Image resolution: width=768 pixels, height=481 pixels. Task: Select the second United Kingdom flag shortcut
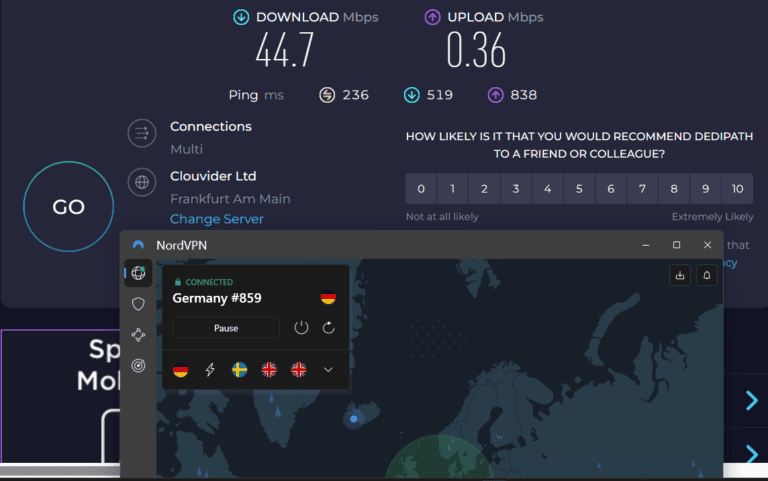click(x=298, y=370)
